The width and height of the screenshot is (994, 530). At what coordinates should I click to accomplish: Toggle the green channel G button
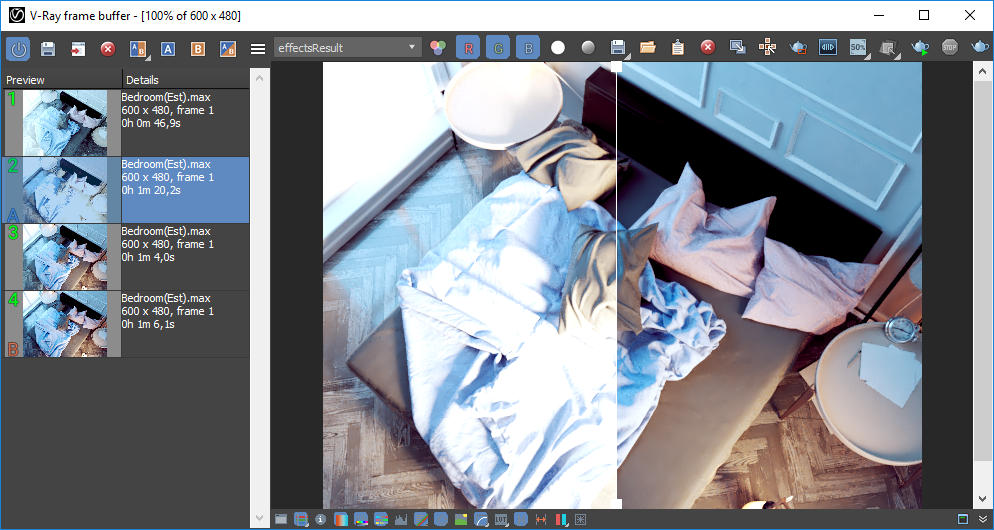[498, 48]
